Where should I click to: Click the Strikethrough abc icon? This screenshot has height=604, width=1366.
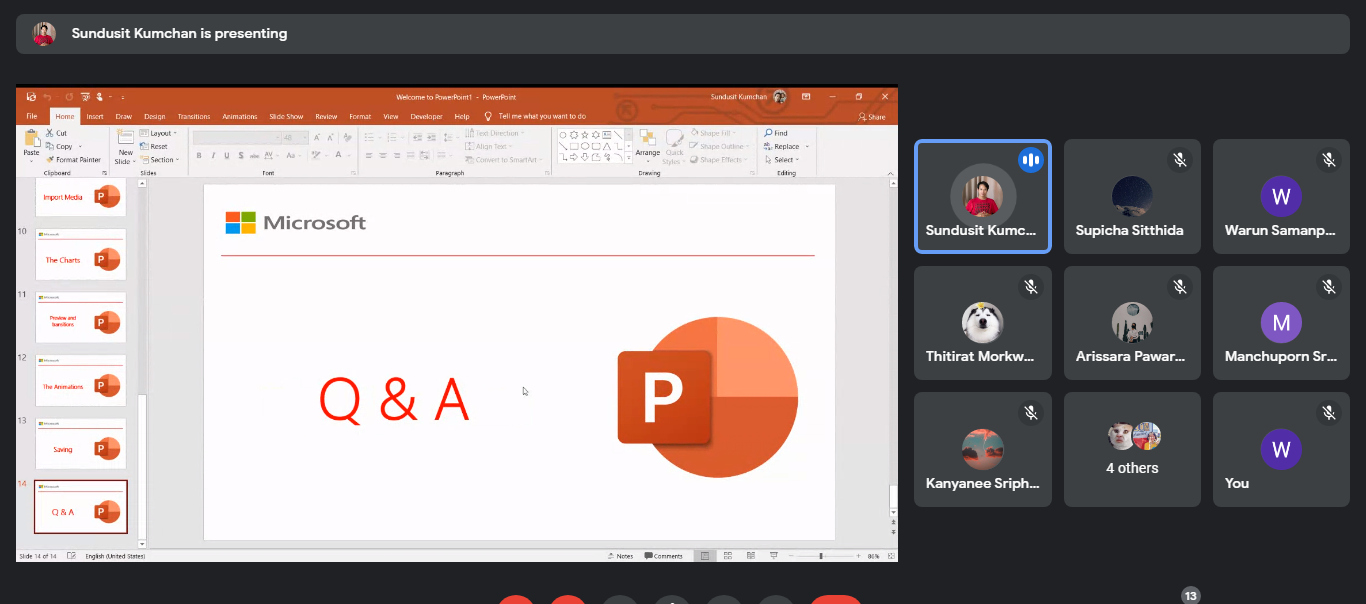pyautogui.click(x=256, y=156)
